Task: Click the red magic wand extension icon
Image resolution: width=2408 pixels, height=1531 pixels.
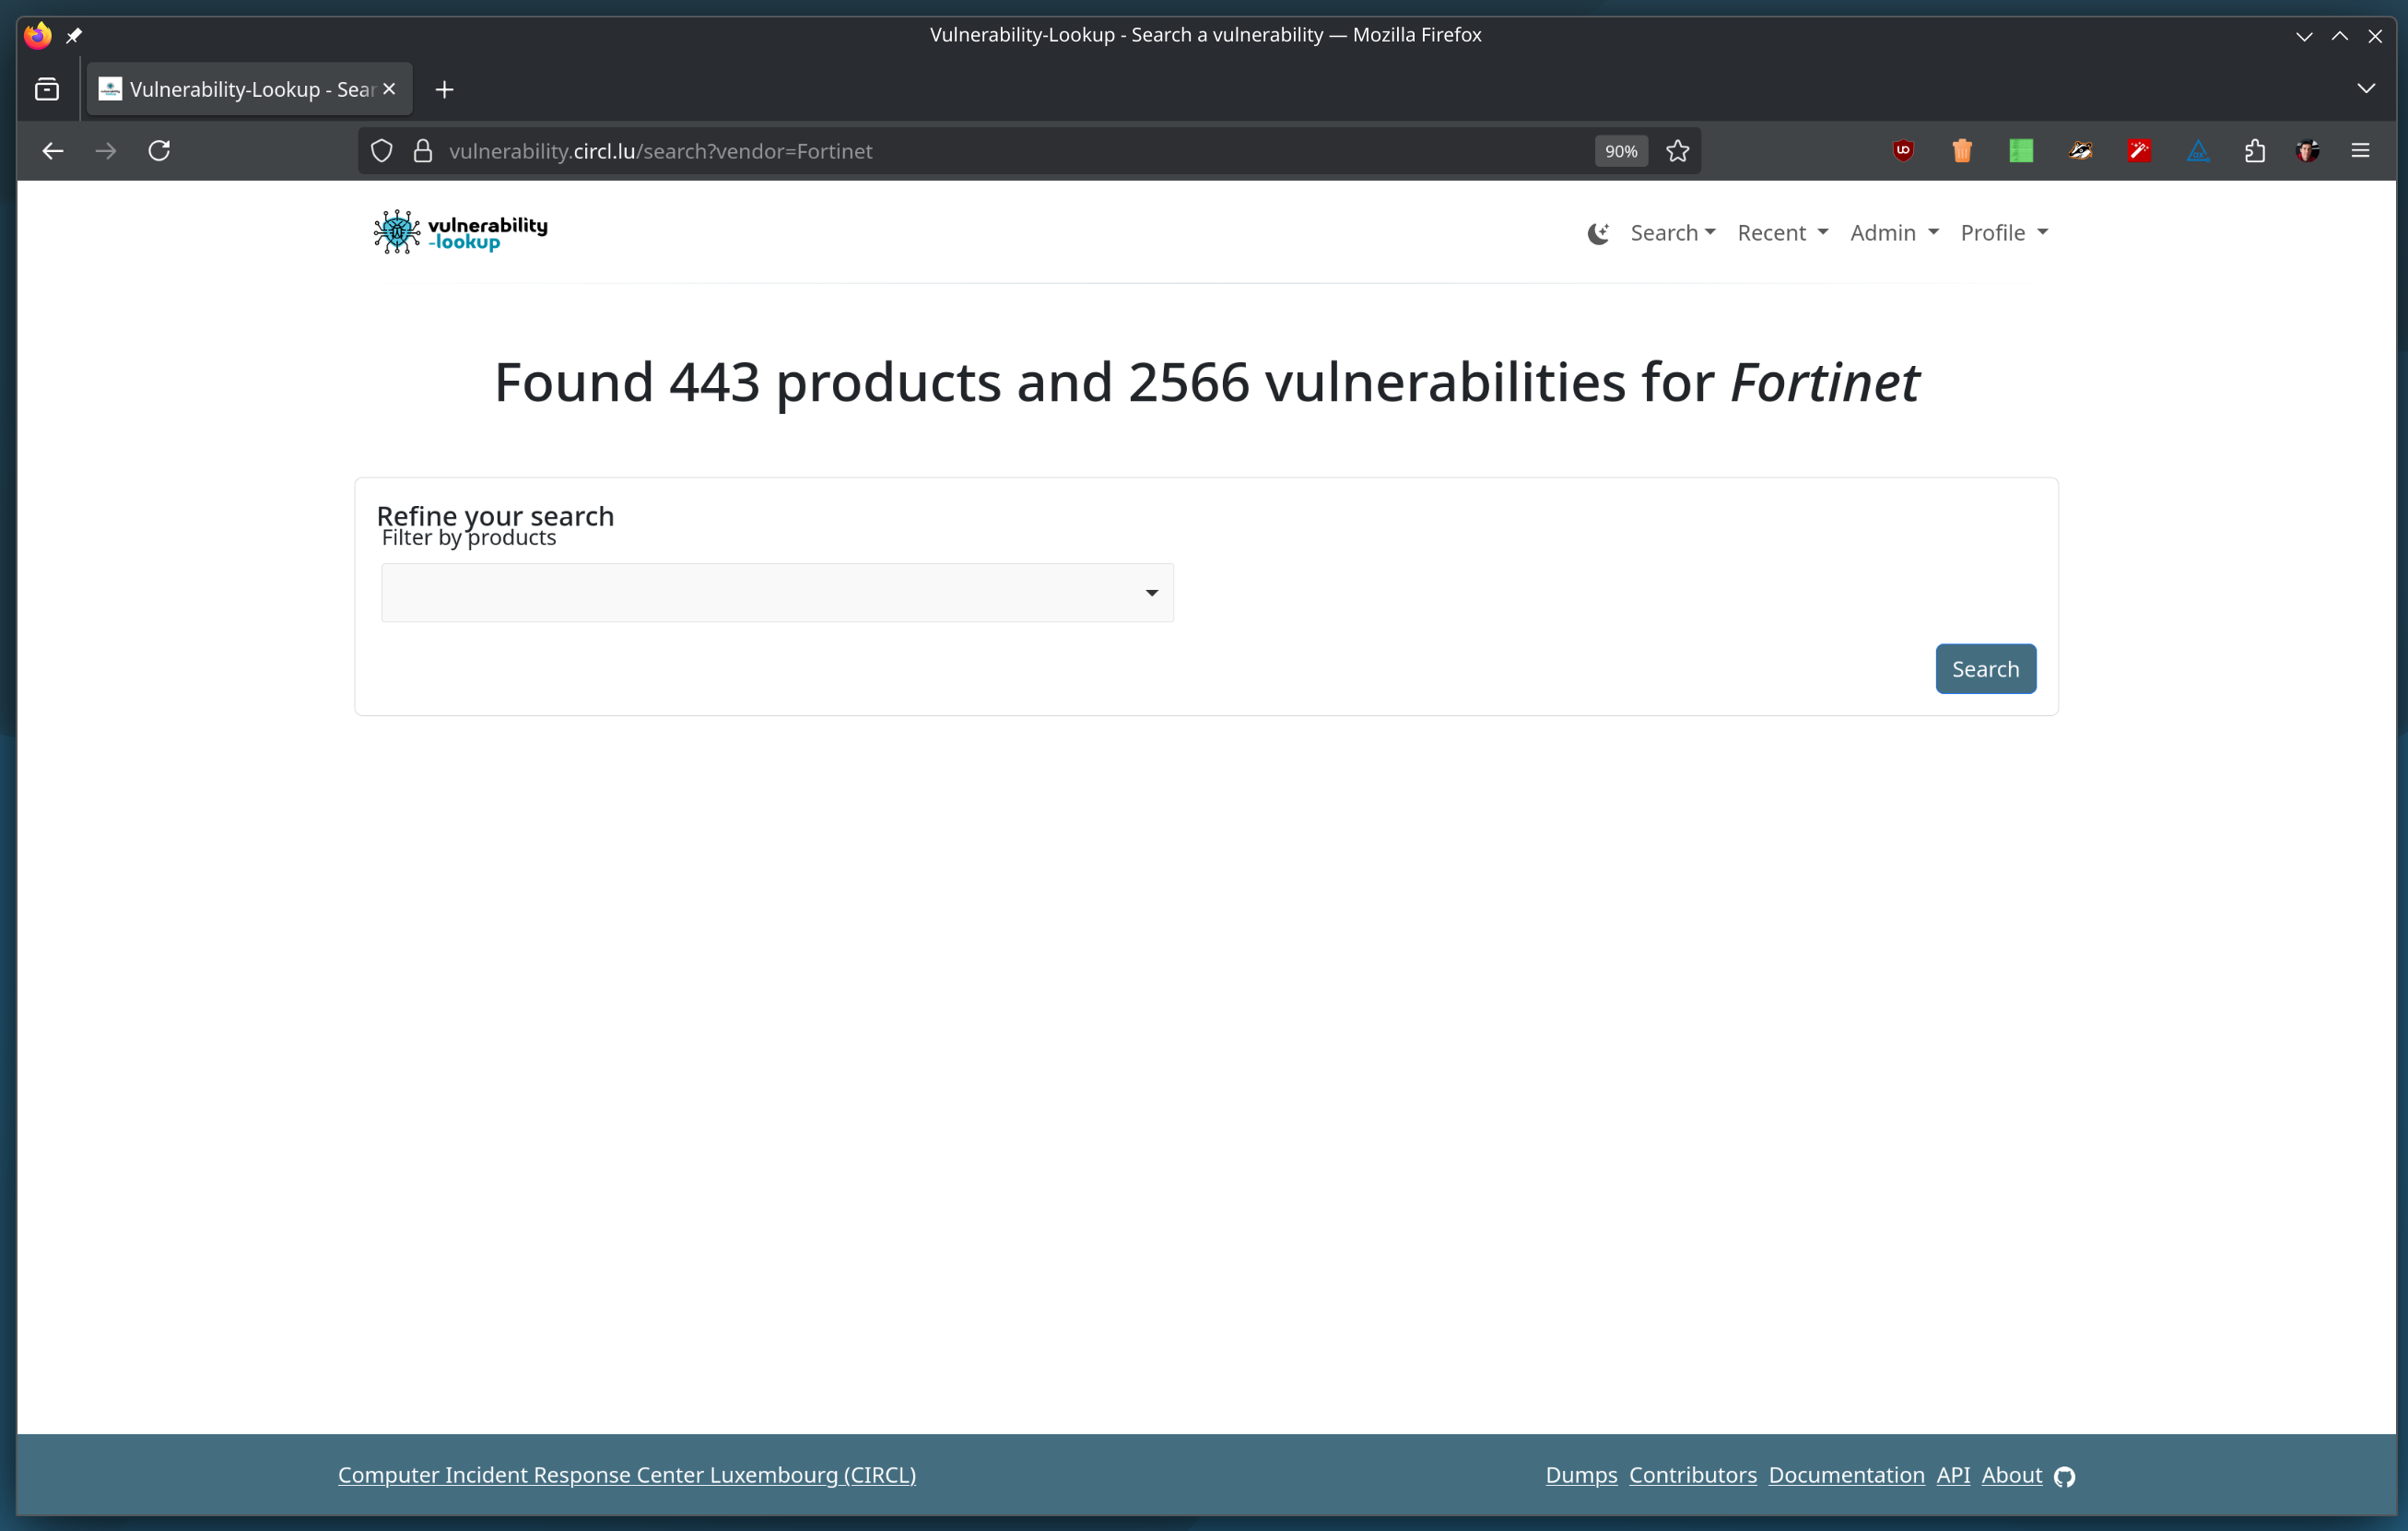Action: [x=2139, y=151]
